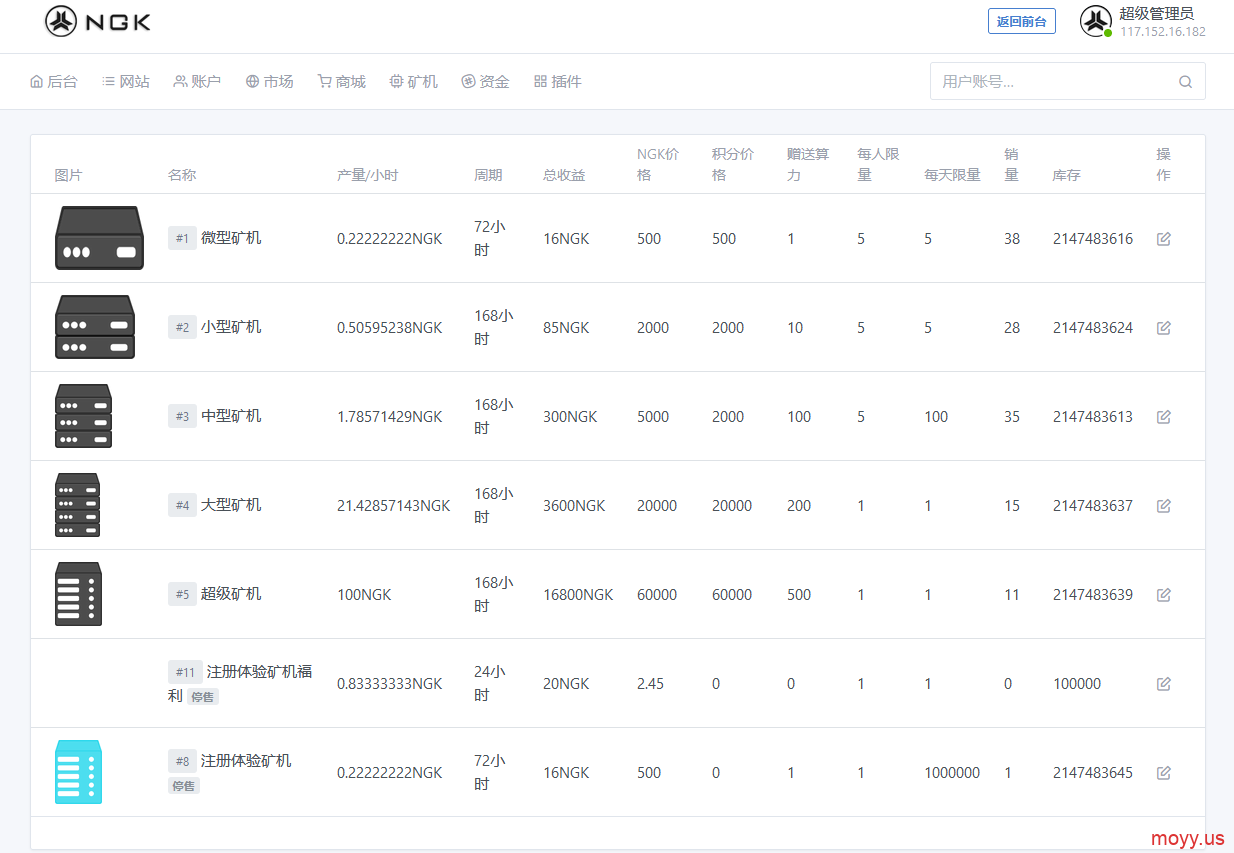This screenshot has height=853, width=1234.
Task: Edit the 大型矿机 row
Action: (x=1164, y=506)
